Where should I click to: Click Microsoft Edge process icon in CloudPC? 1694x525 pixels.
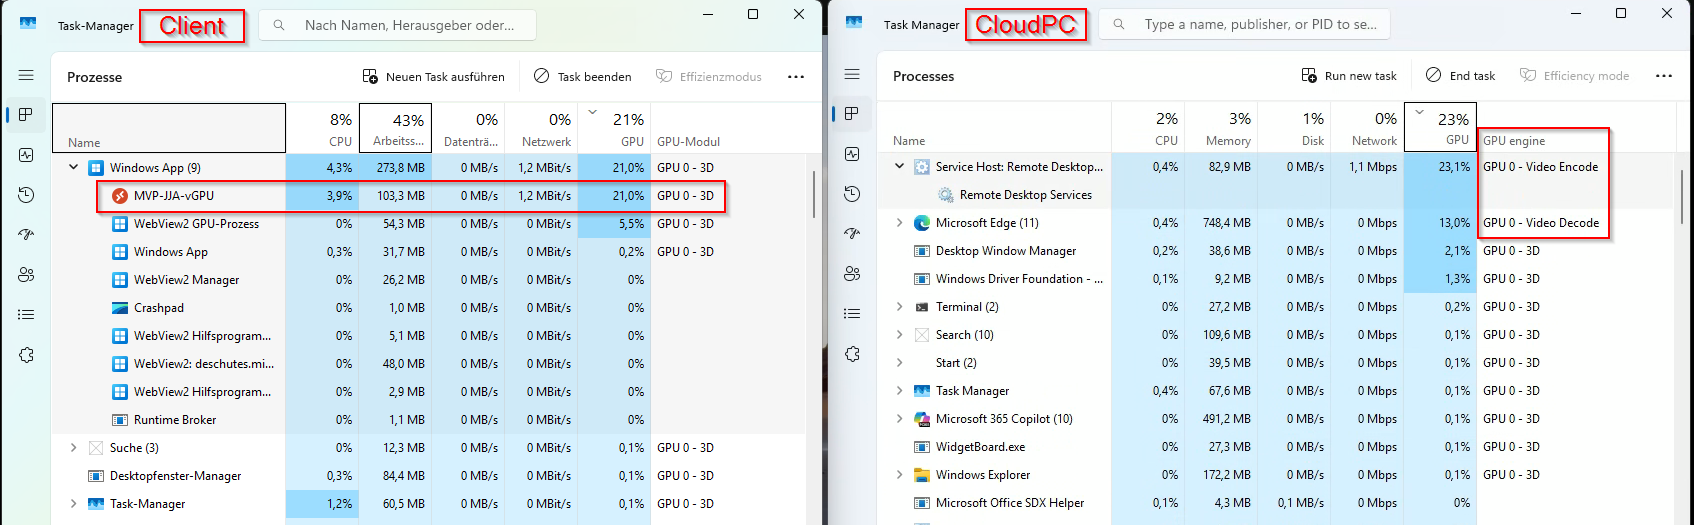[x=922, y=223]
